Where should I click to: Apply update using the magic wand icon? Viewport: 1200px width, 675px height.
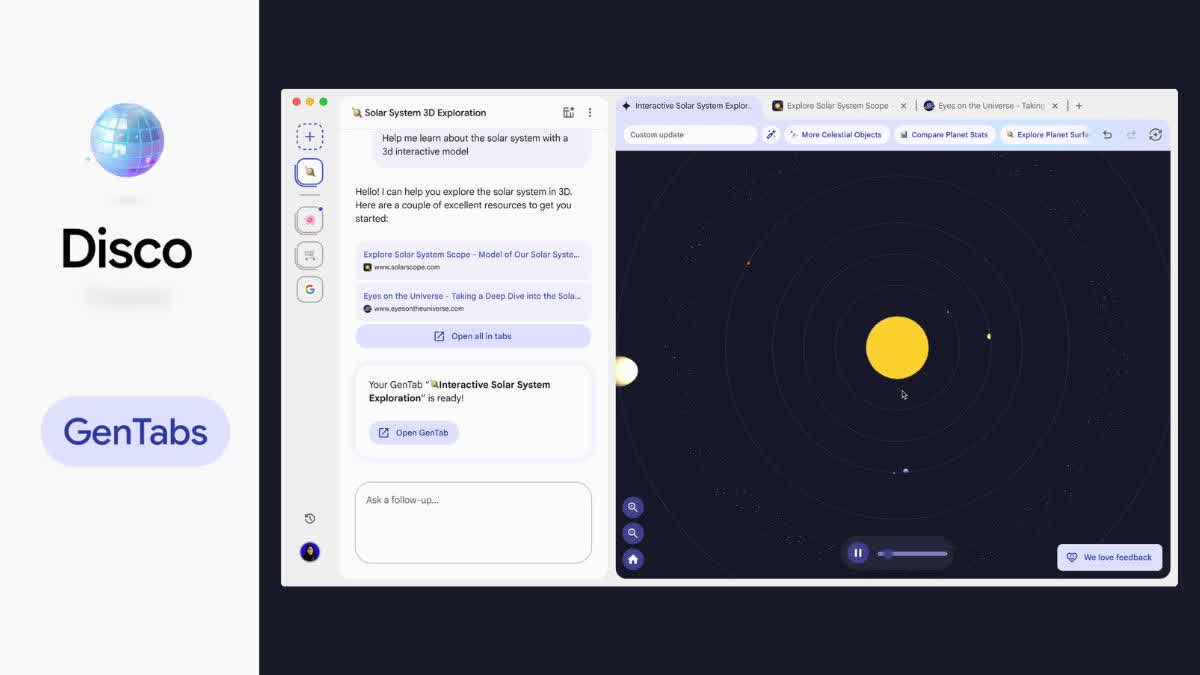(x=770, y=133)
